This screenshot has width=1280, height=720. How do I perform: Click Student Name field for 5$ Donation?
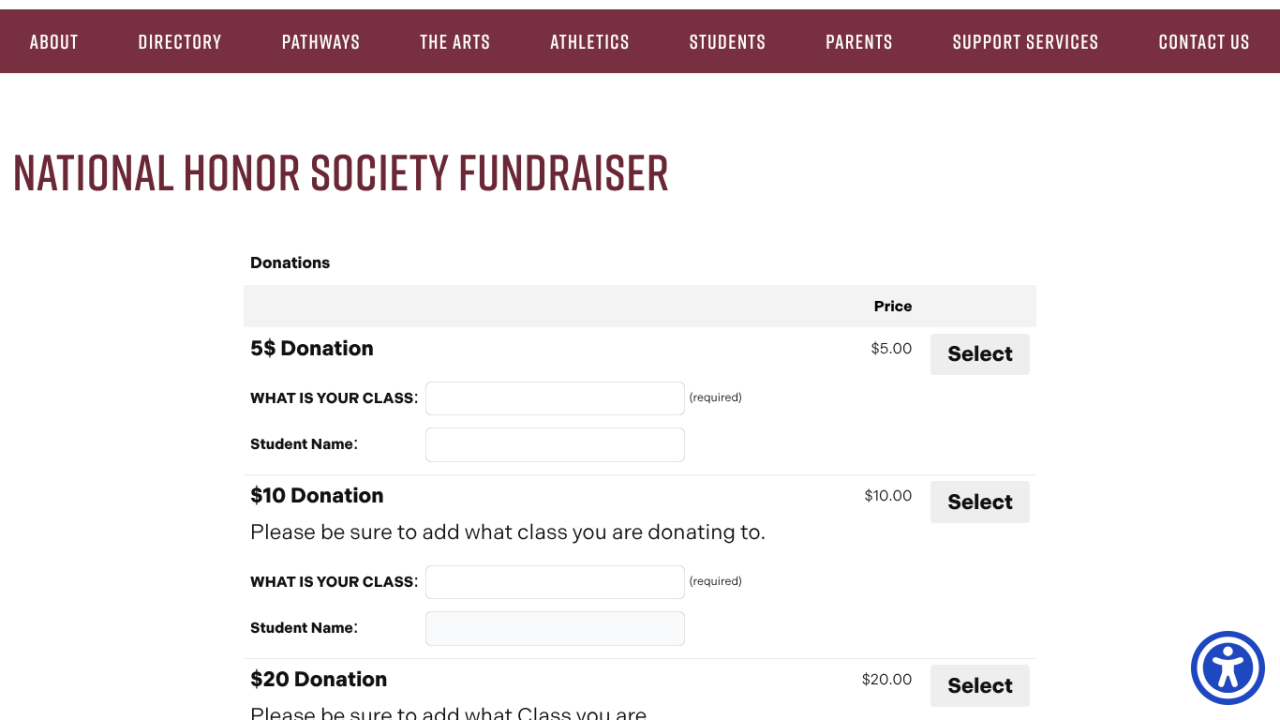point(555,445)
